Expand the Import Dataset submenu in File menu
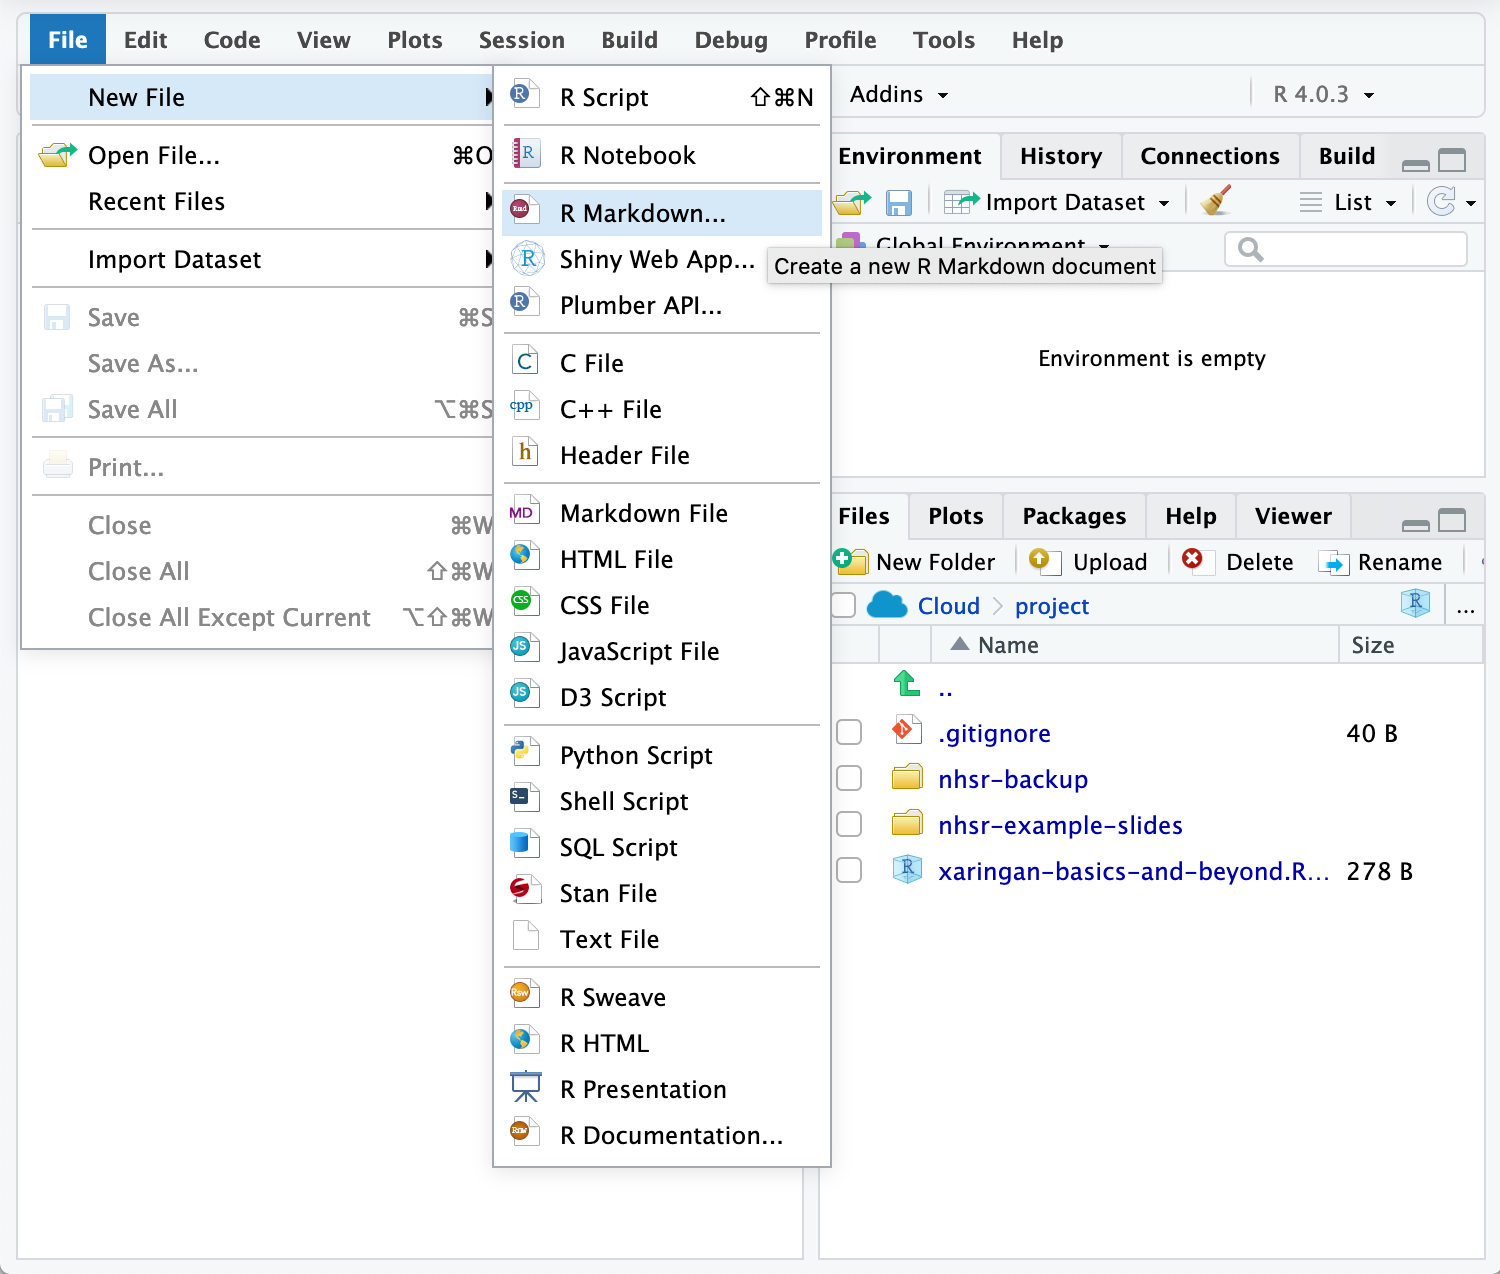The image size is (1500, 1274). point(262,259)
